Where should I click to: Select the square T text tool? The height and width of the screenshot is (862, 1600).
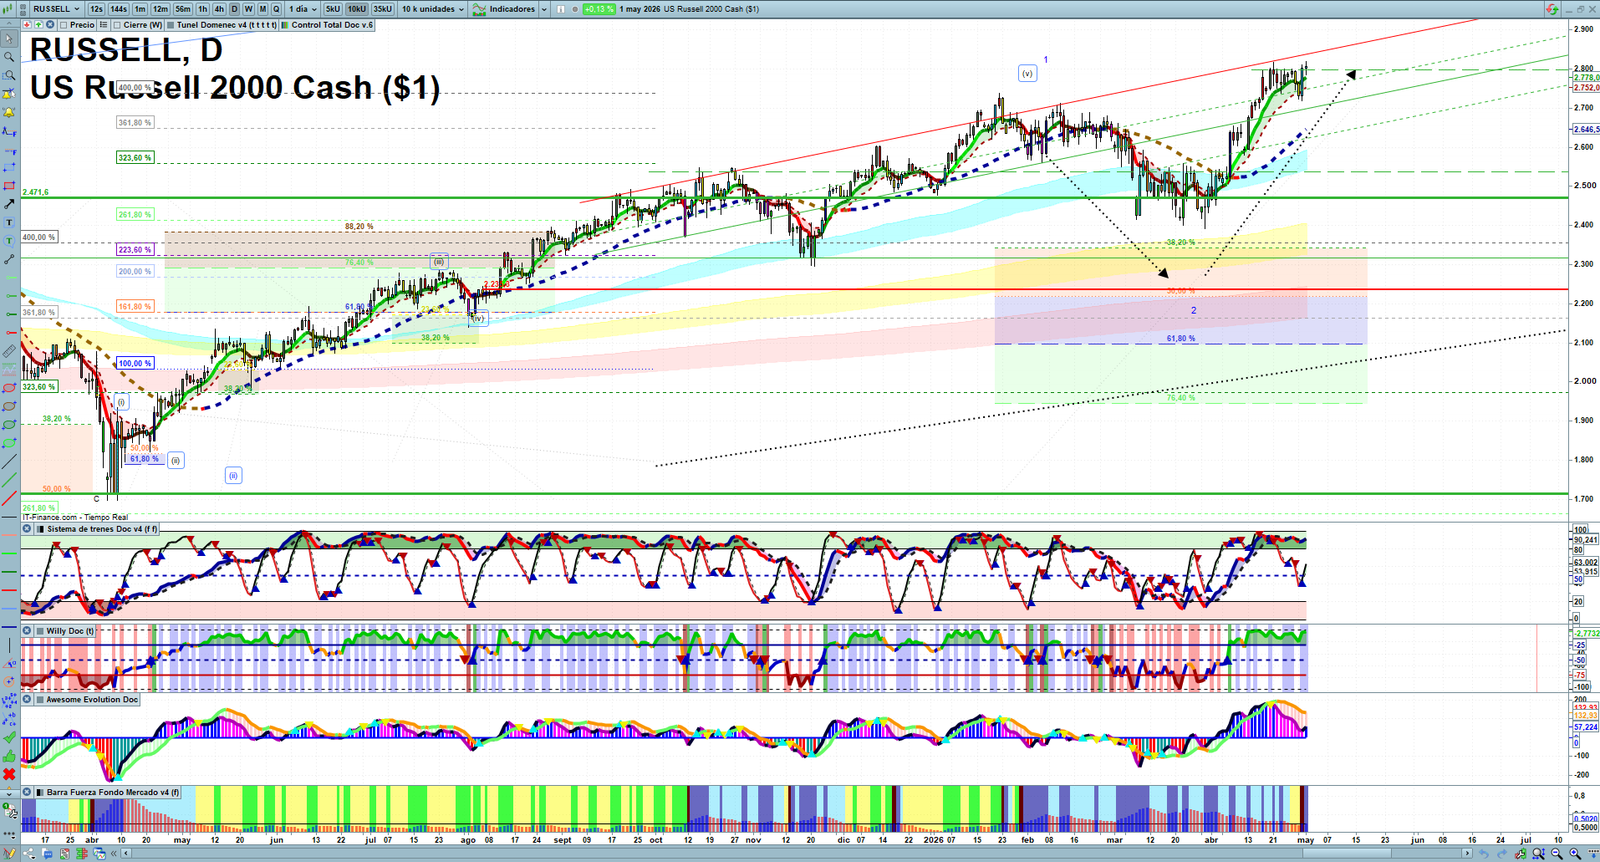(9, 222)
